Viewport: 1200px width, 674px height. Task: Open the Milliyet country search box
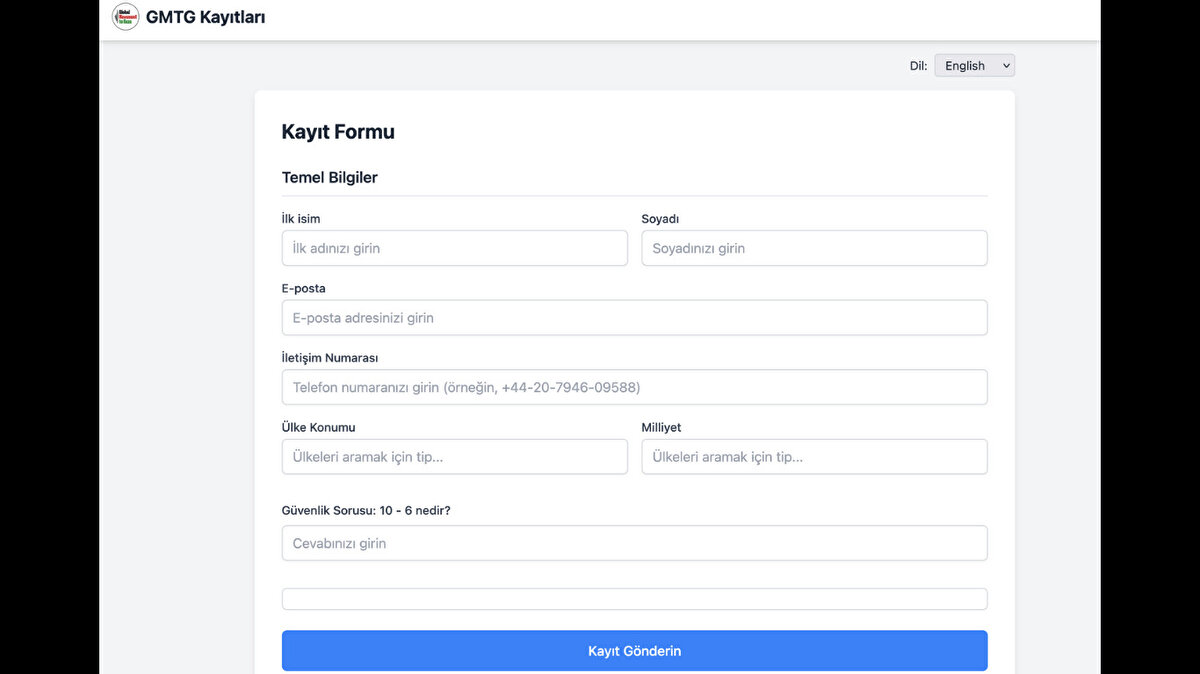(814, 457)
